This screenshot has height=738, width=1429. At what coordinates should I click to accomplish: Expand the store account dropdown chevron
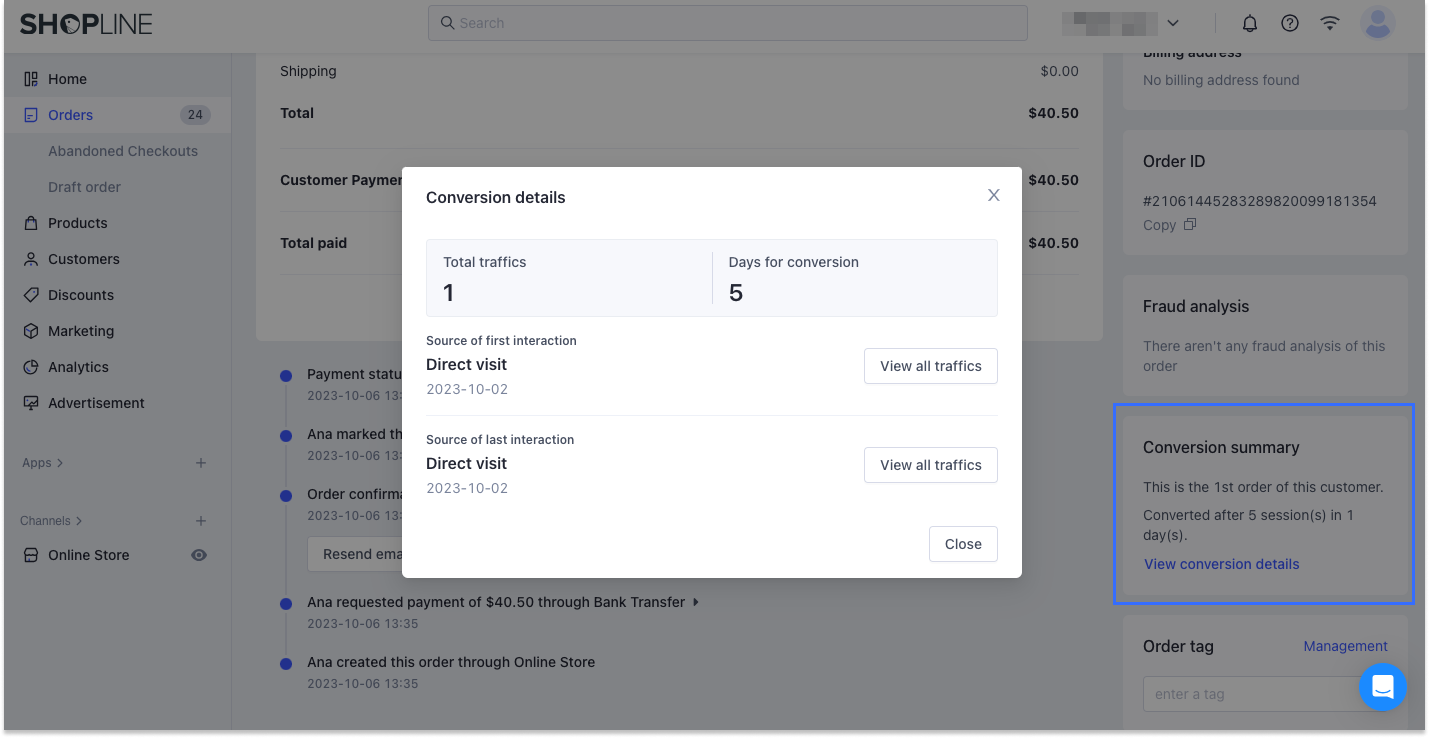[1173, 23]
